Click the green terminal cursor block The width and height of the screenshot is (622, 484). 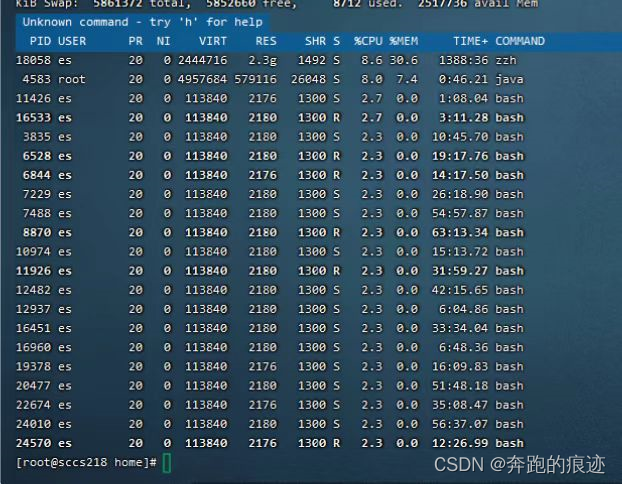click(167, 463)
